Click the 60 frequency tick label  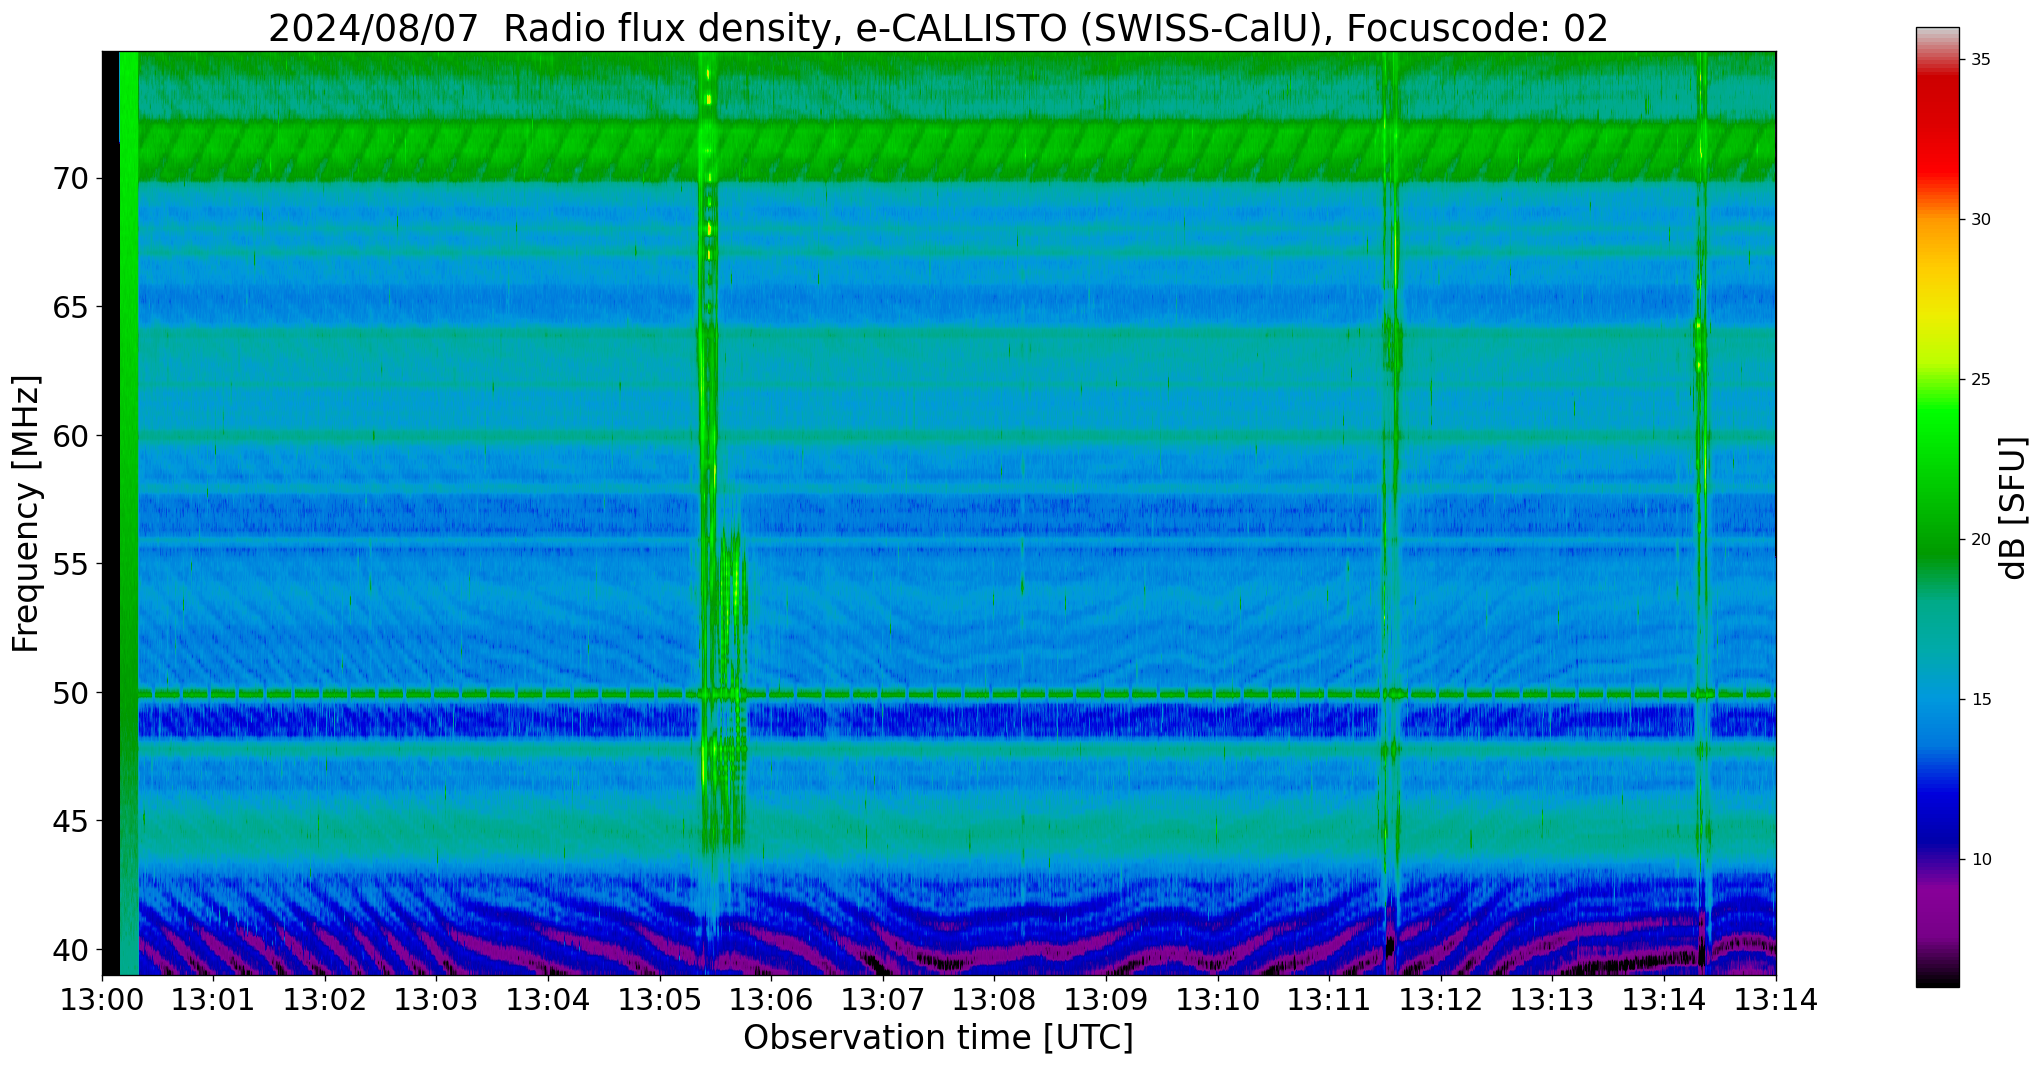(71, 437)
